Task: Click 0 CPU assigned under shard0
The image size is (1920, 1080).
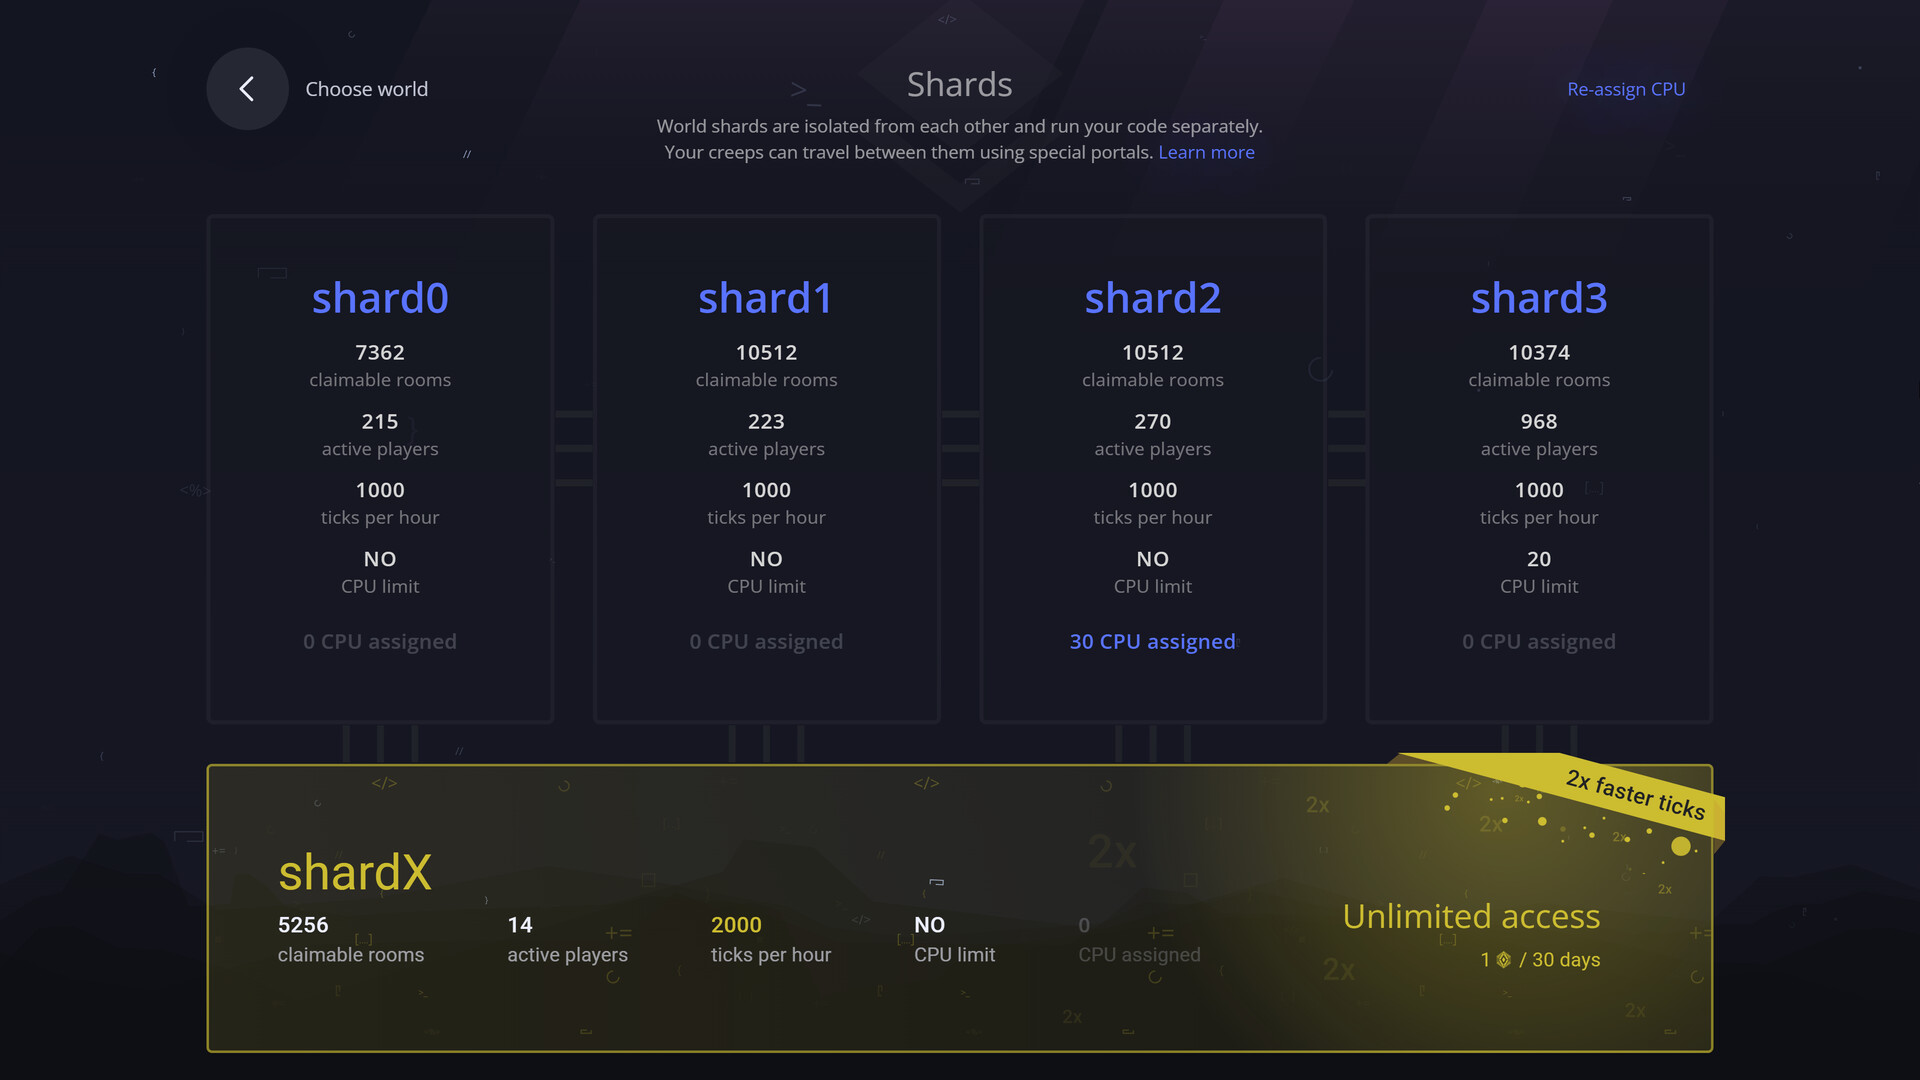Action: [380, 641]
